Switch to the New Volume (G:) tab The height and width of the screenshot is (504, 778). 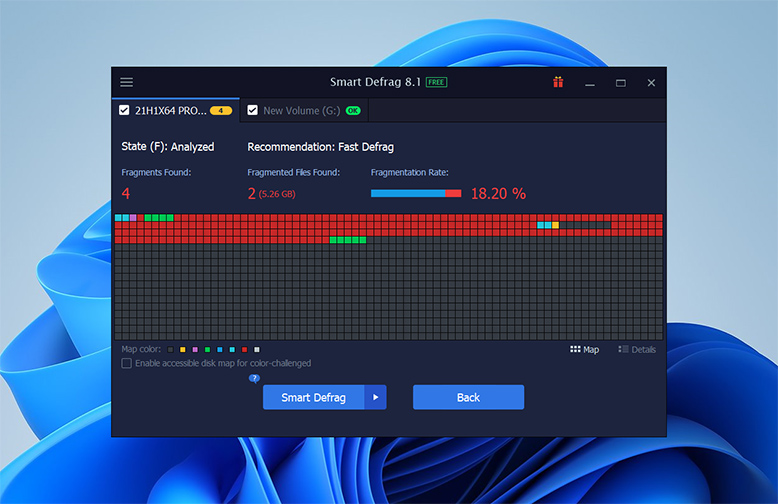tap(304, 110)
